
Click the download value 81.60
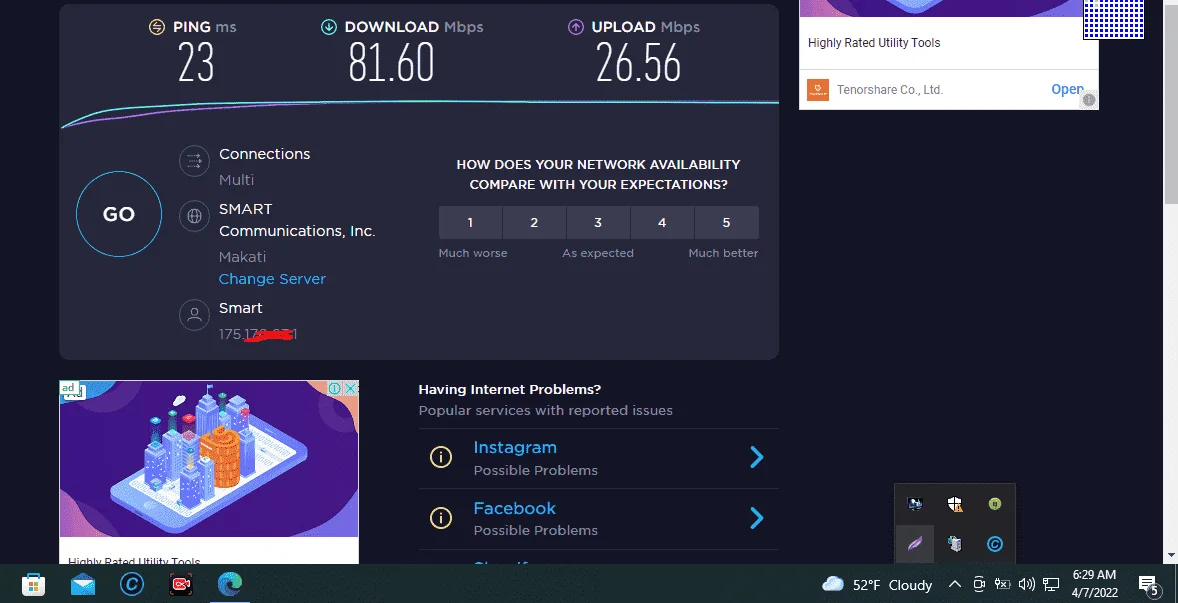coord(391,62)
